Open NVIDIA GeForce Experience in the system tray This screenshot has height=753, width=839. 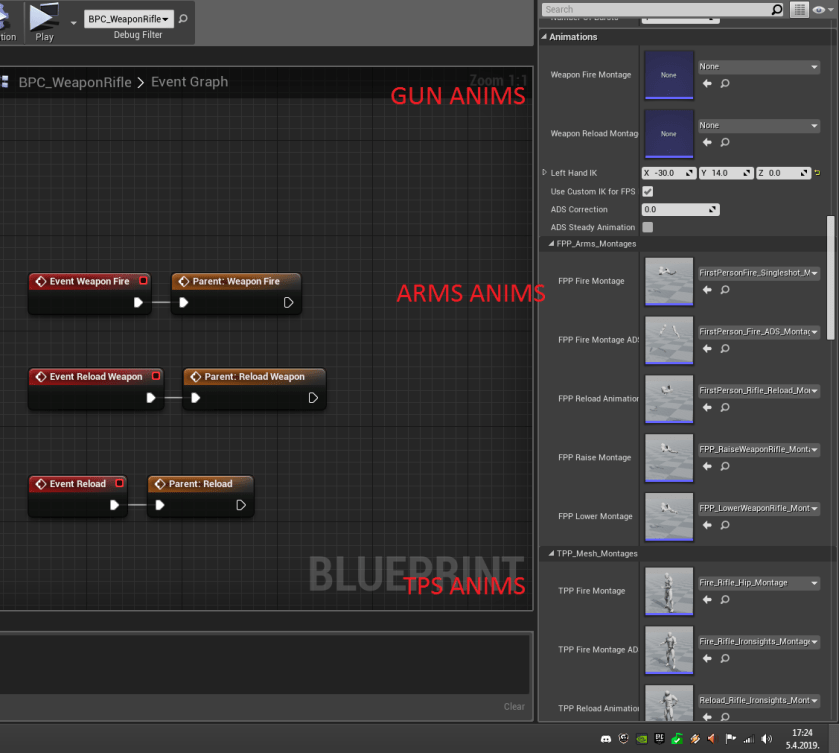click(641, 739)
